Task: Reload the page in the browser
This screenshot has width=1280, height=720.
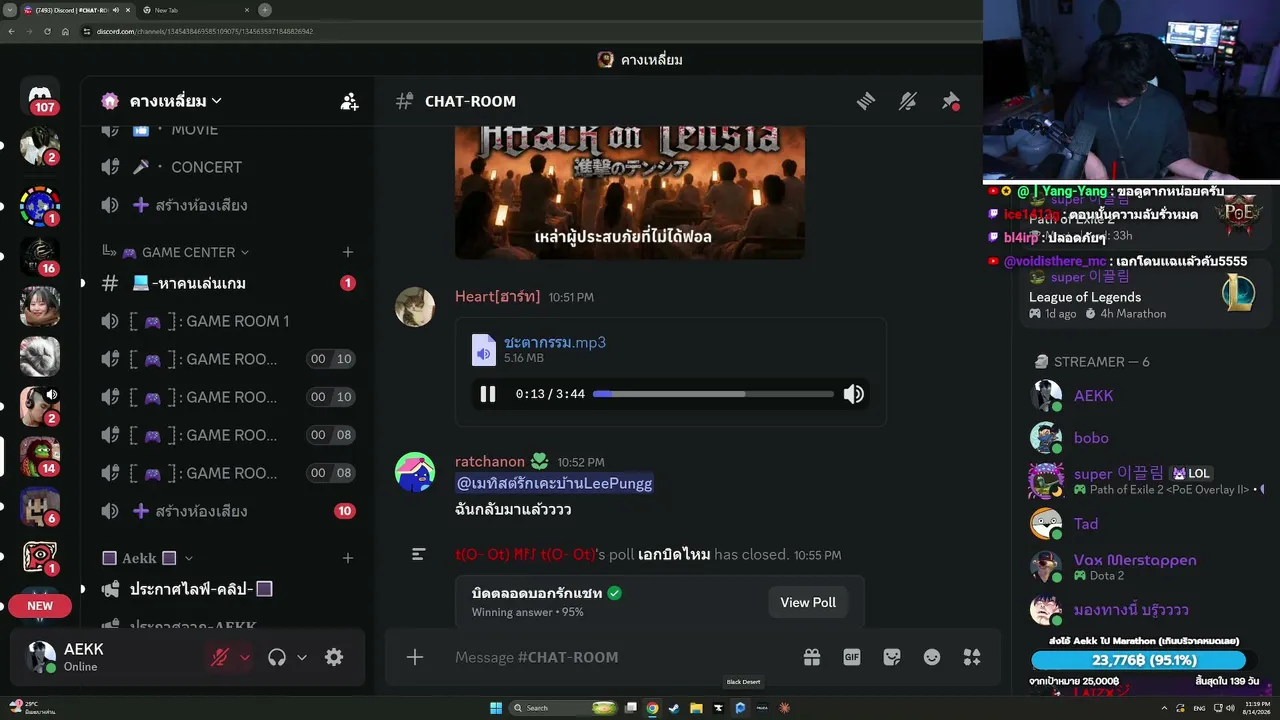Action: coord(47,31)
